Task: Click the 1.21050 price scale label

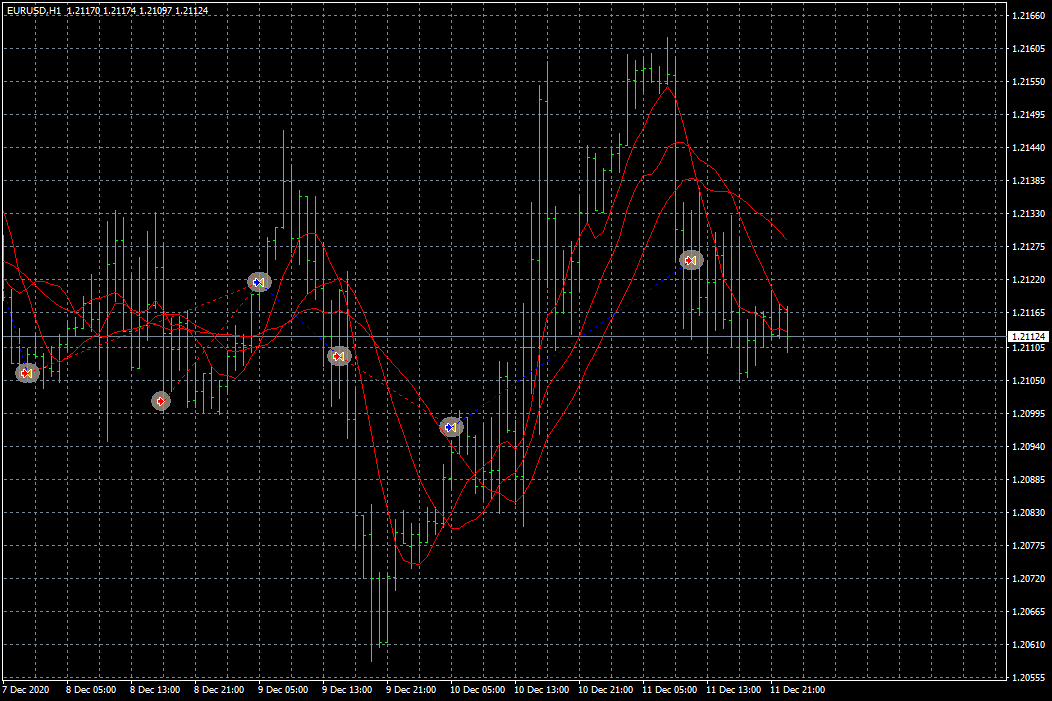Action: (x=1029, y=380)
